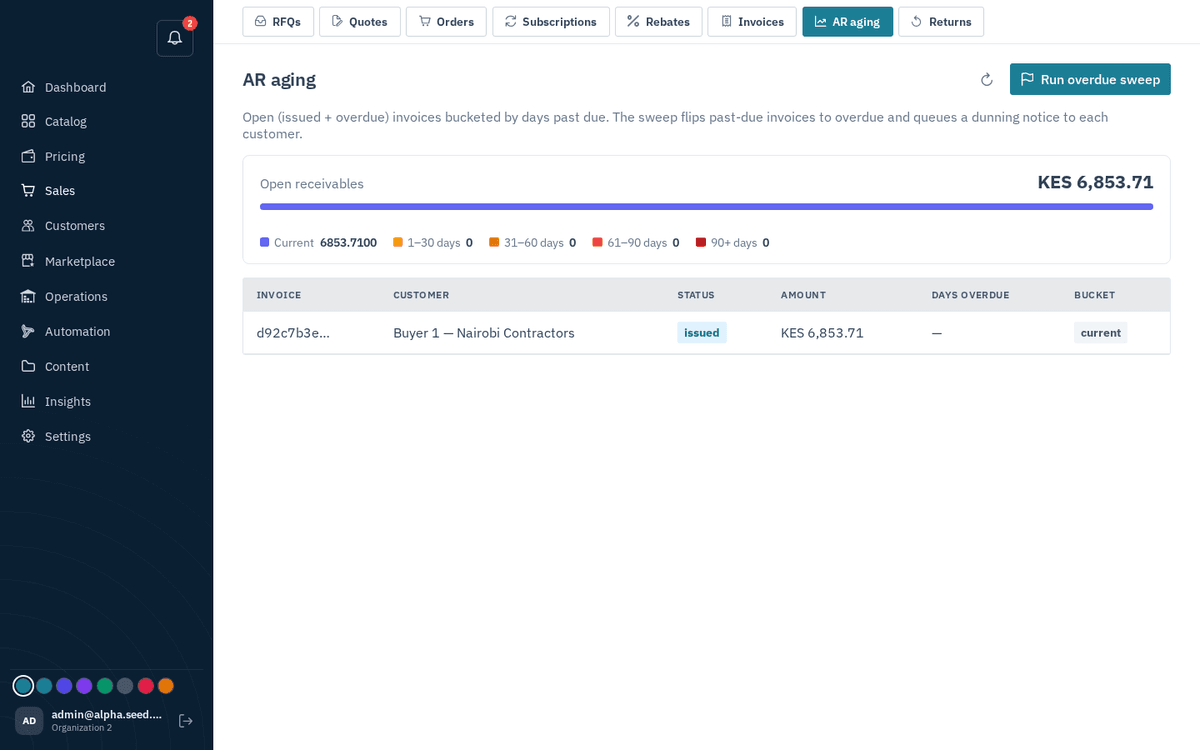Viewport: 1200px width, 750px height.
Task: Click the Days Overdue column header
Action: point(970,295)
